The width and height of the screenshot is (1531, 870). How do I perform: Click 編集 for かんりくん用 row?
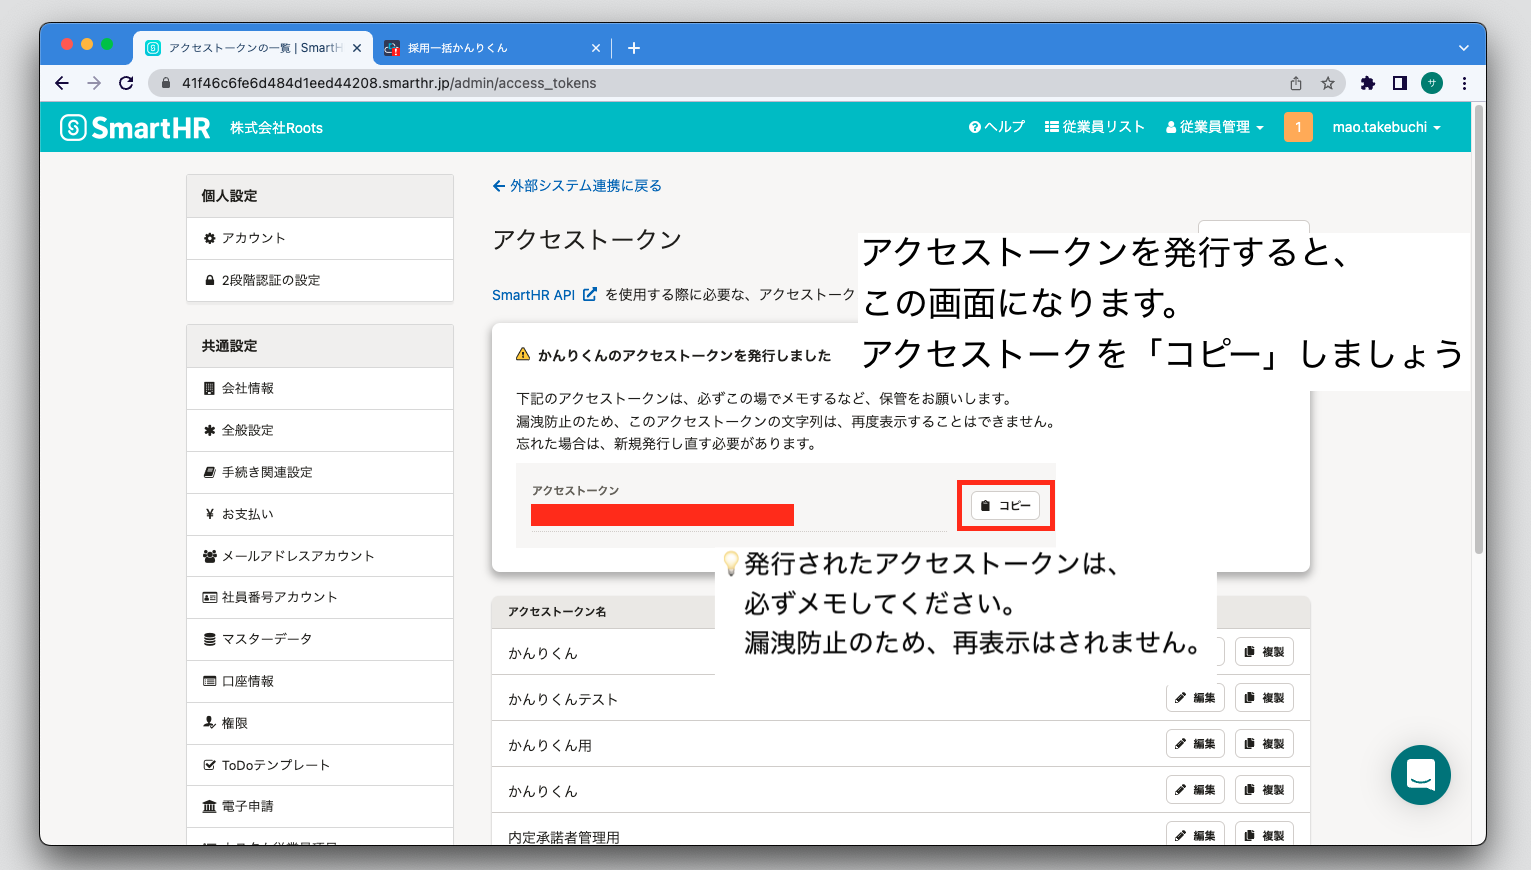pyautogui.click(x=1196, y=744)
